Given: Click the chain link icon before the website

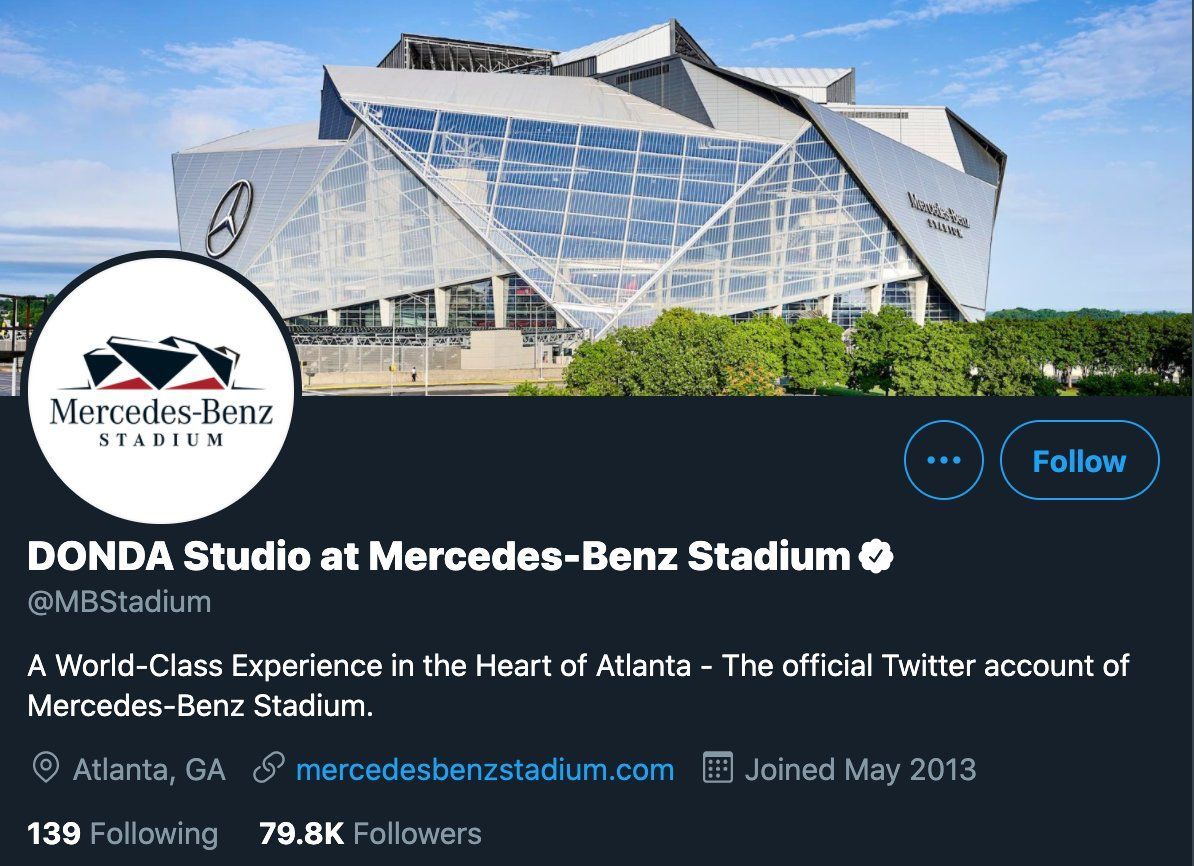Looking at the screenshot, I should click(x=268, y=769).
